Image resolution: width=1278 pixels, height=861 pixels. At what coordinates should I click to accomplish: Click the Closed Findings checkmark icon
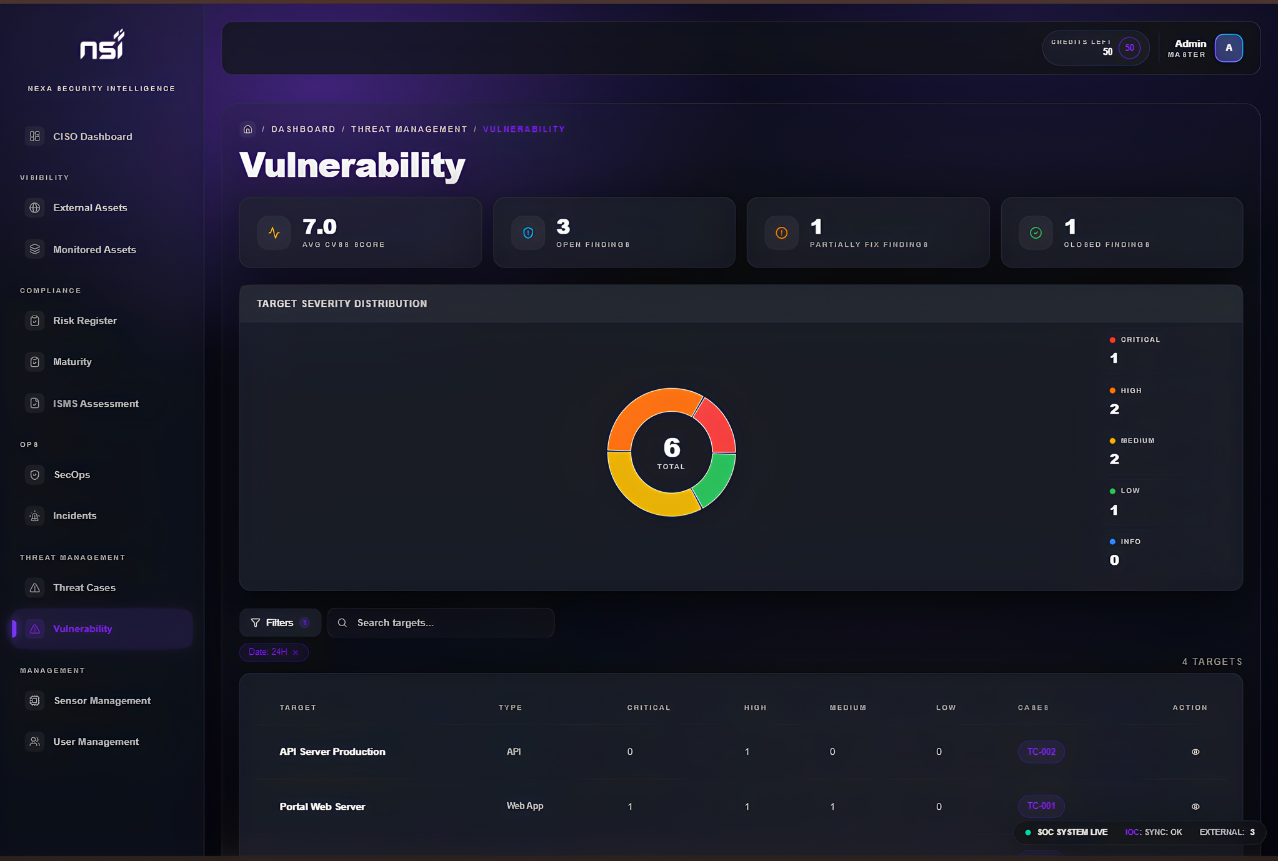tap(1036, 233)
